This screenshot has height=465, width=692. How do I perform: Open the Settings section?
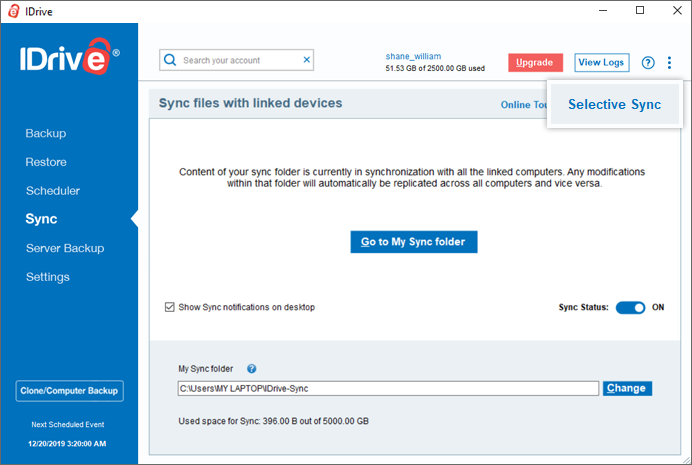pyautogui.click(x=48, y=277)
